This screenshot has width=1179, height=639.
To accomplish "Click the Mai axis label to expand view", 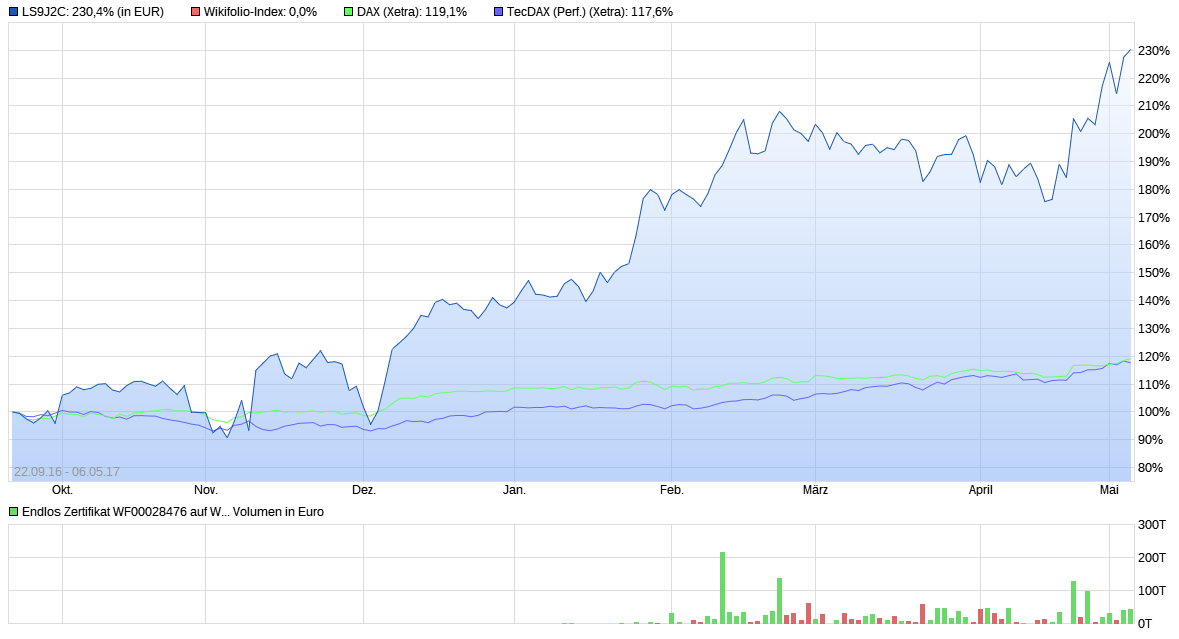I will click(1108, 491).
